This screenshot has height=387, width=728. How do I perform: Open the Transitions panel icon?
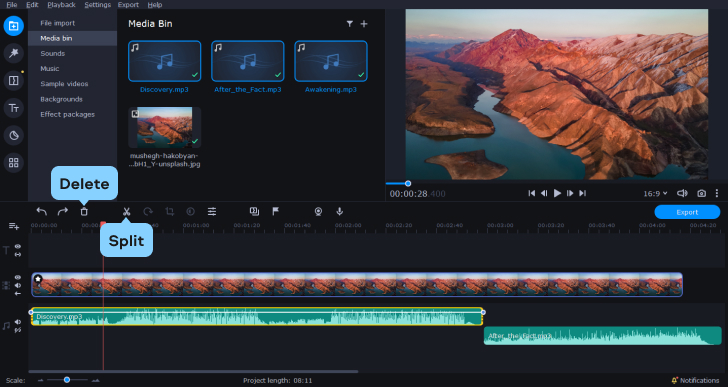(13, 81)
